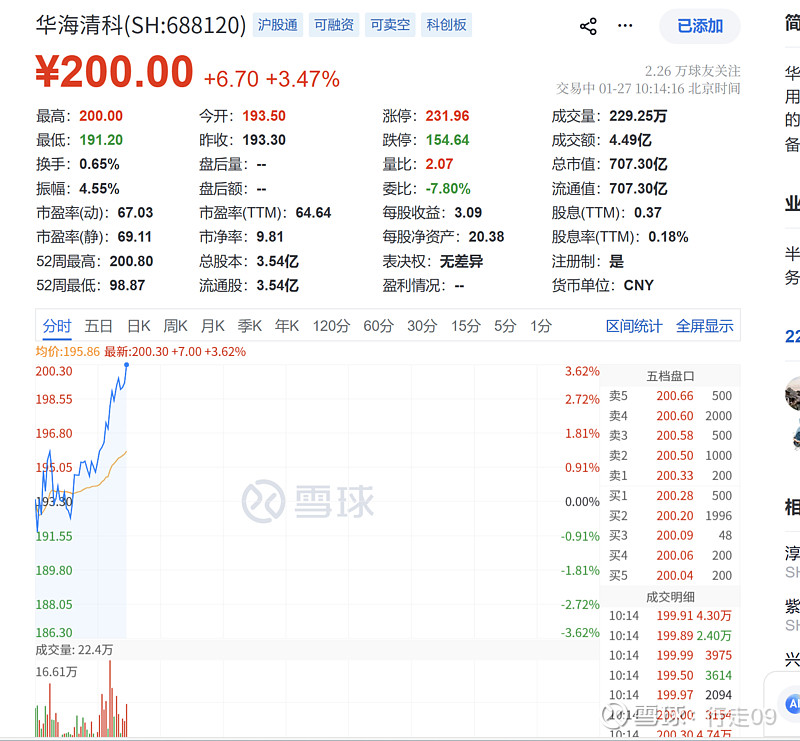Click the 可融资 tag

point(334,25)
